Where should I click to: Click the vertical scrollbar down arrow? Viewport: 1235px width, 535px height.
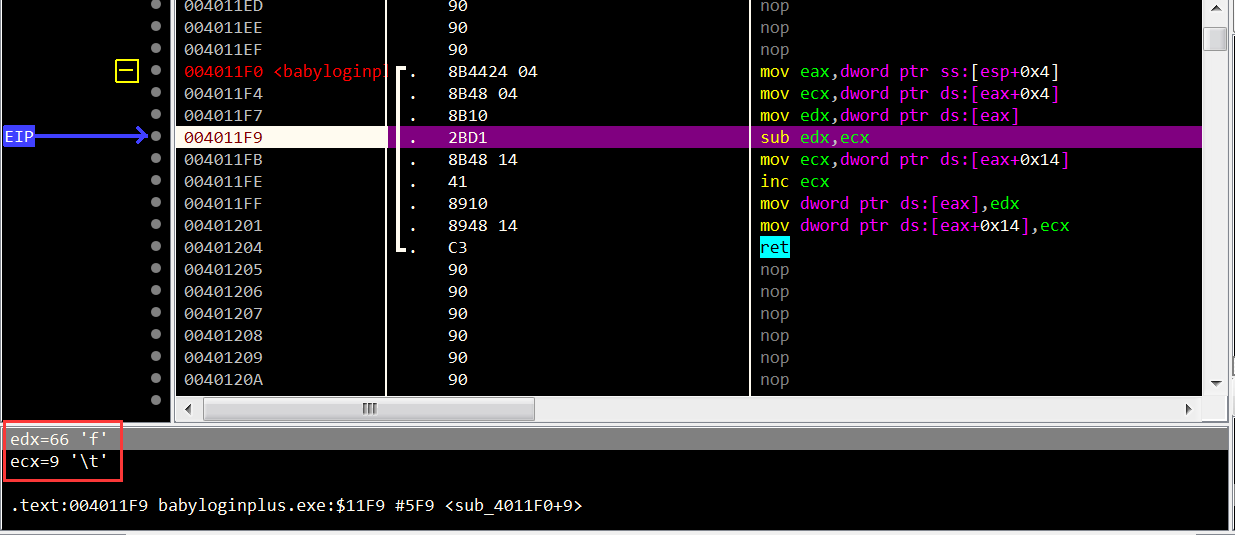click(x=1216, y=382)
